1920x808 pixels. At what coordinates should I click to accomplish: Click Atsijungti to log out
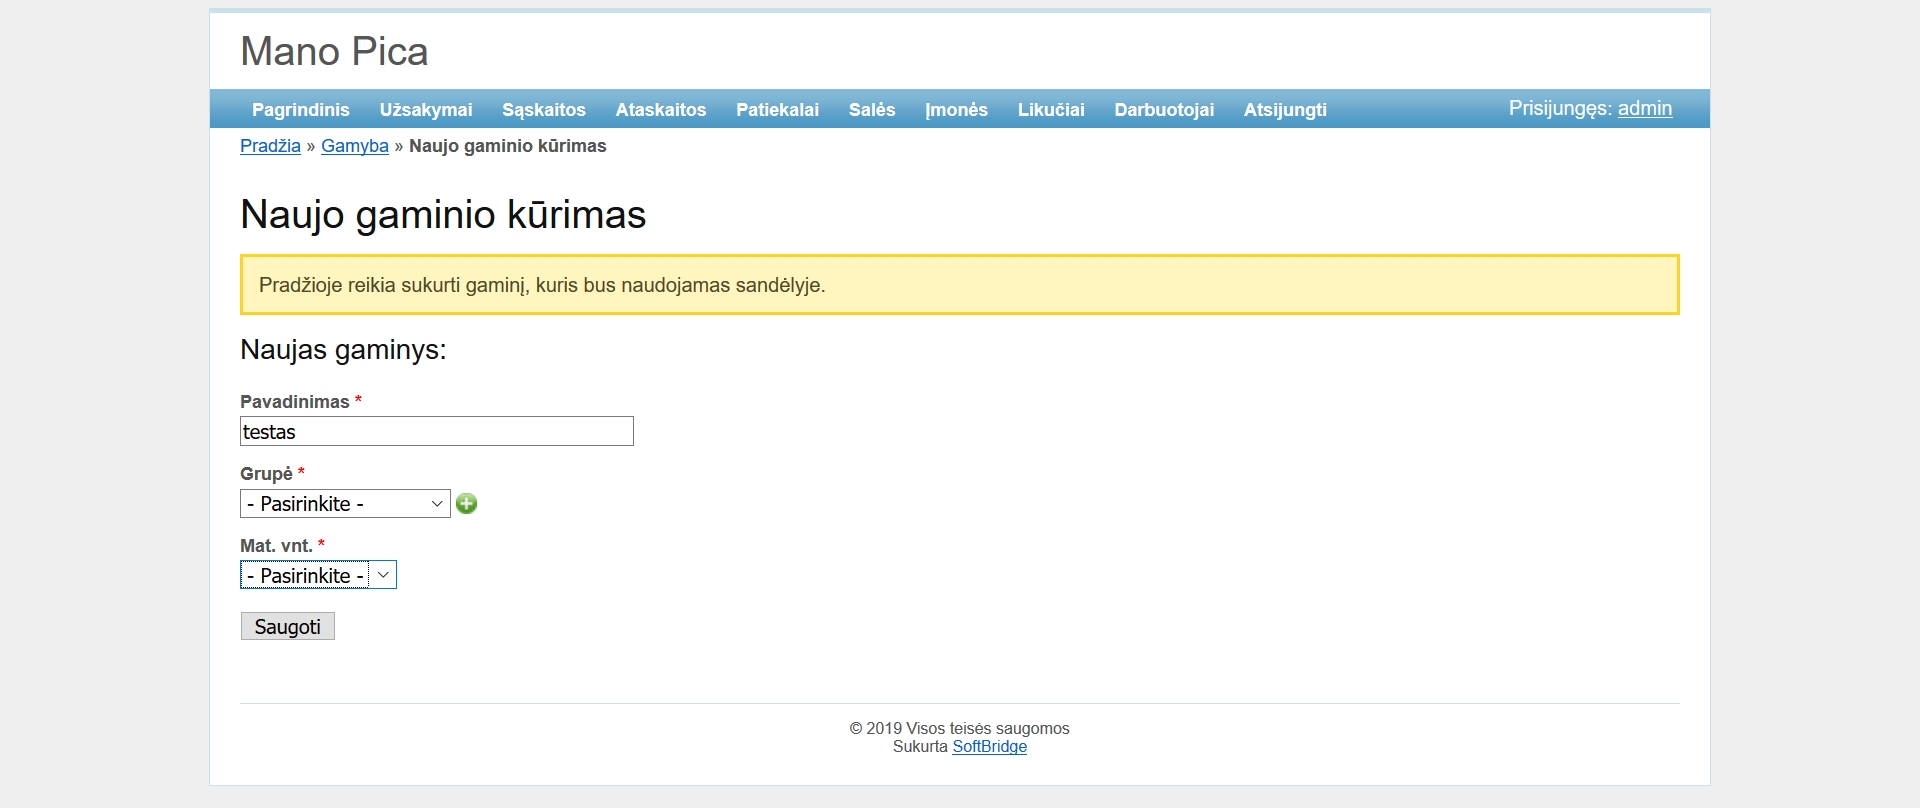[x=1285, y=110]
